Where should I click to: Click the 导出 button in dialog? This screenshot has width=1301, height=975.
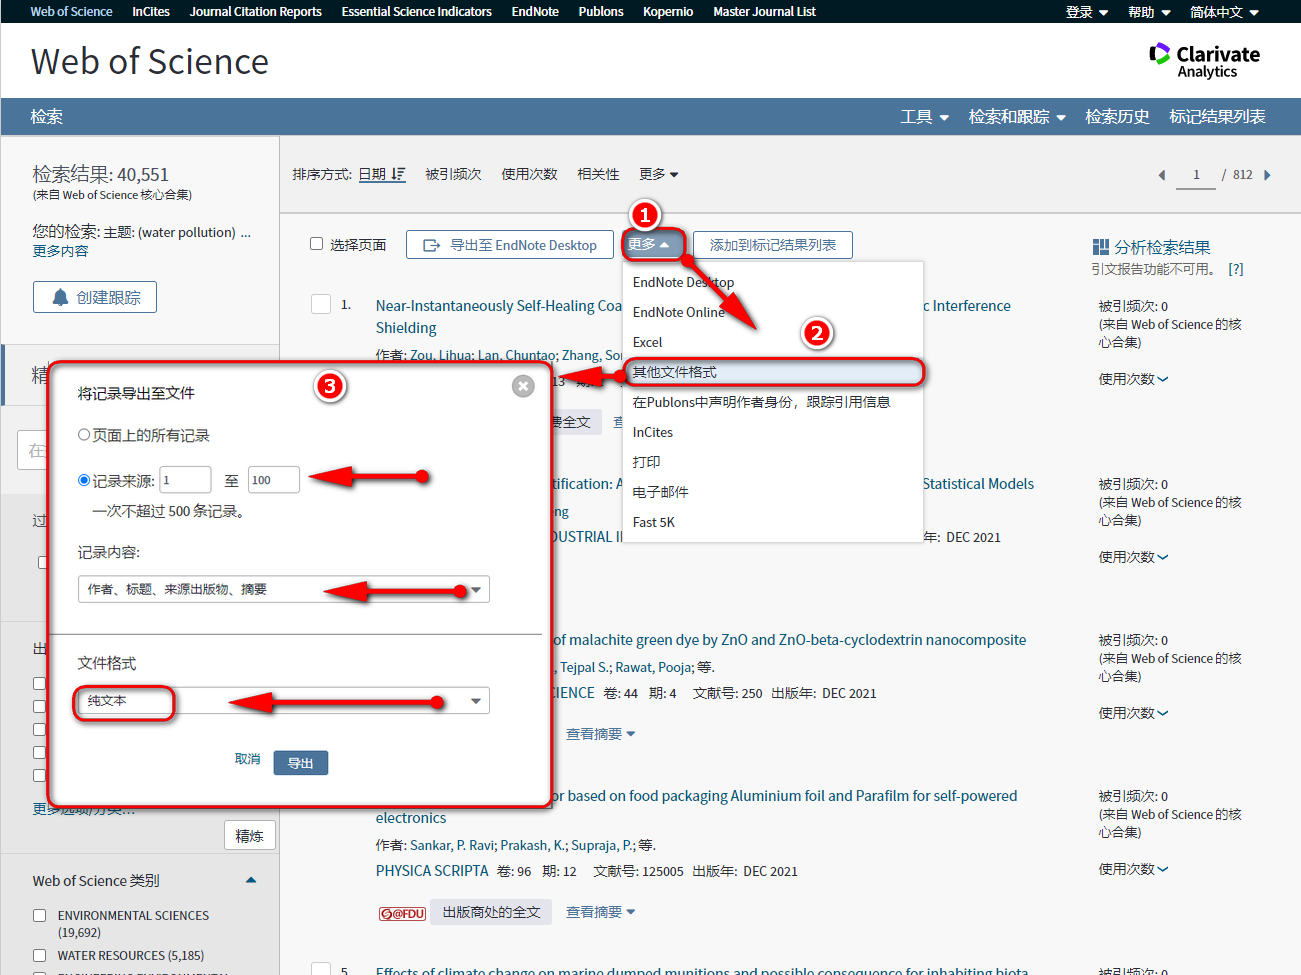[x=301, y=763]
